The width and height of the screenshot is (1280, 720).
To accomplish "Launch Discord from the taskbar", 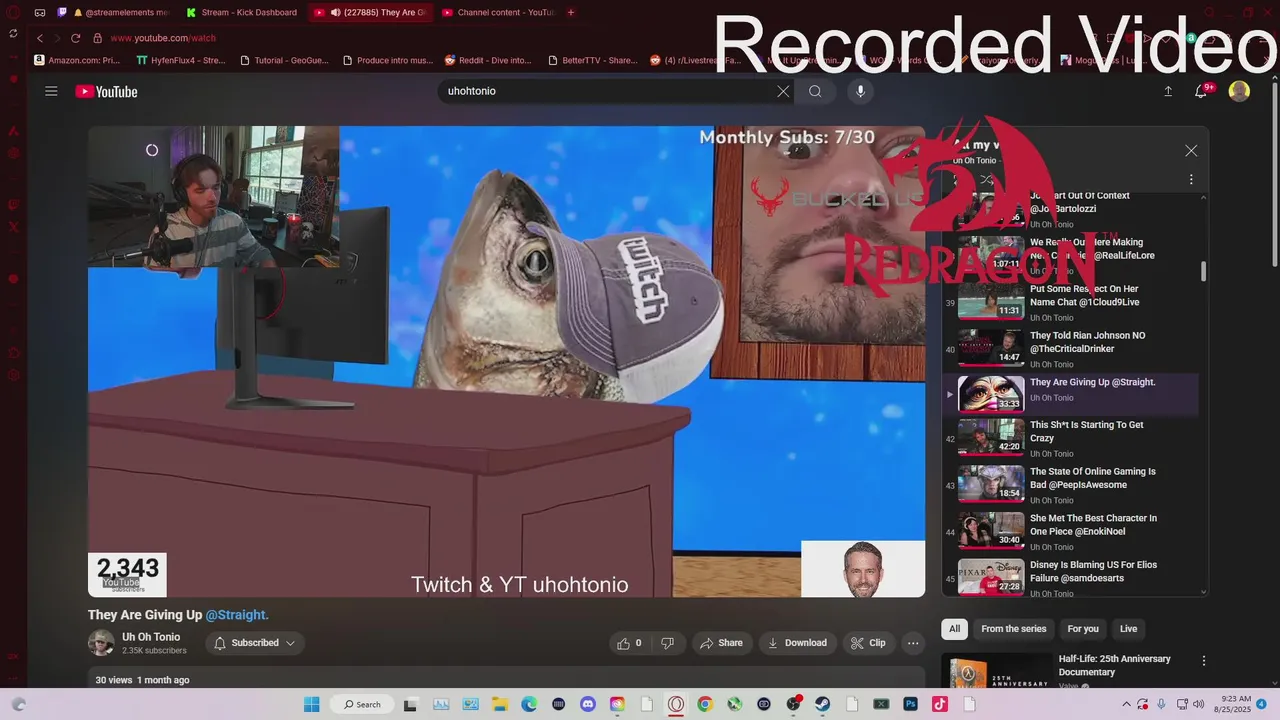I will coord(588,704).
